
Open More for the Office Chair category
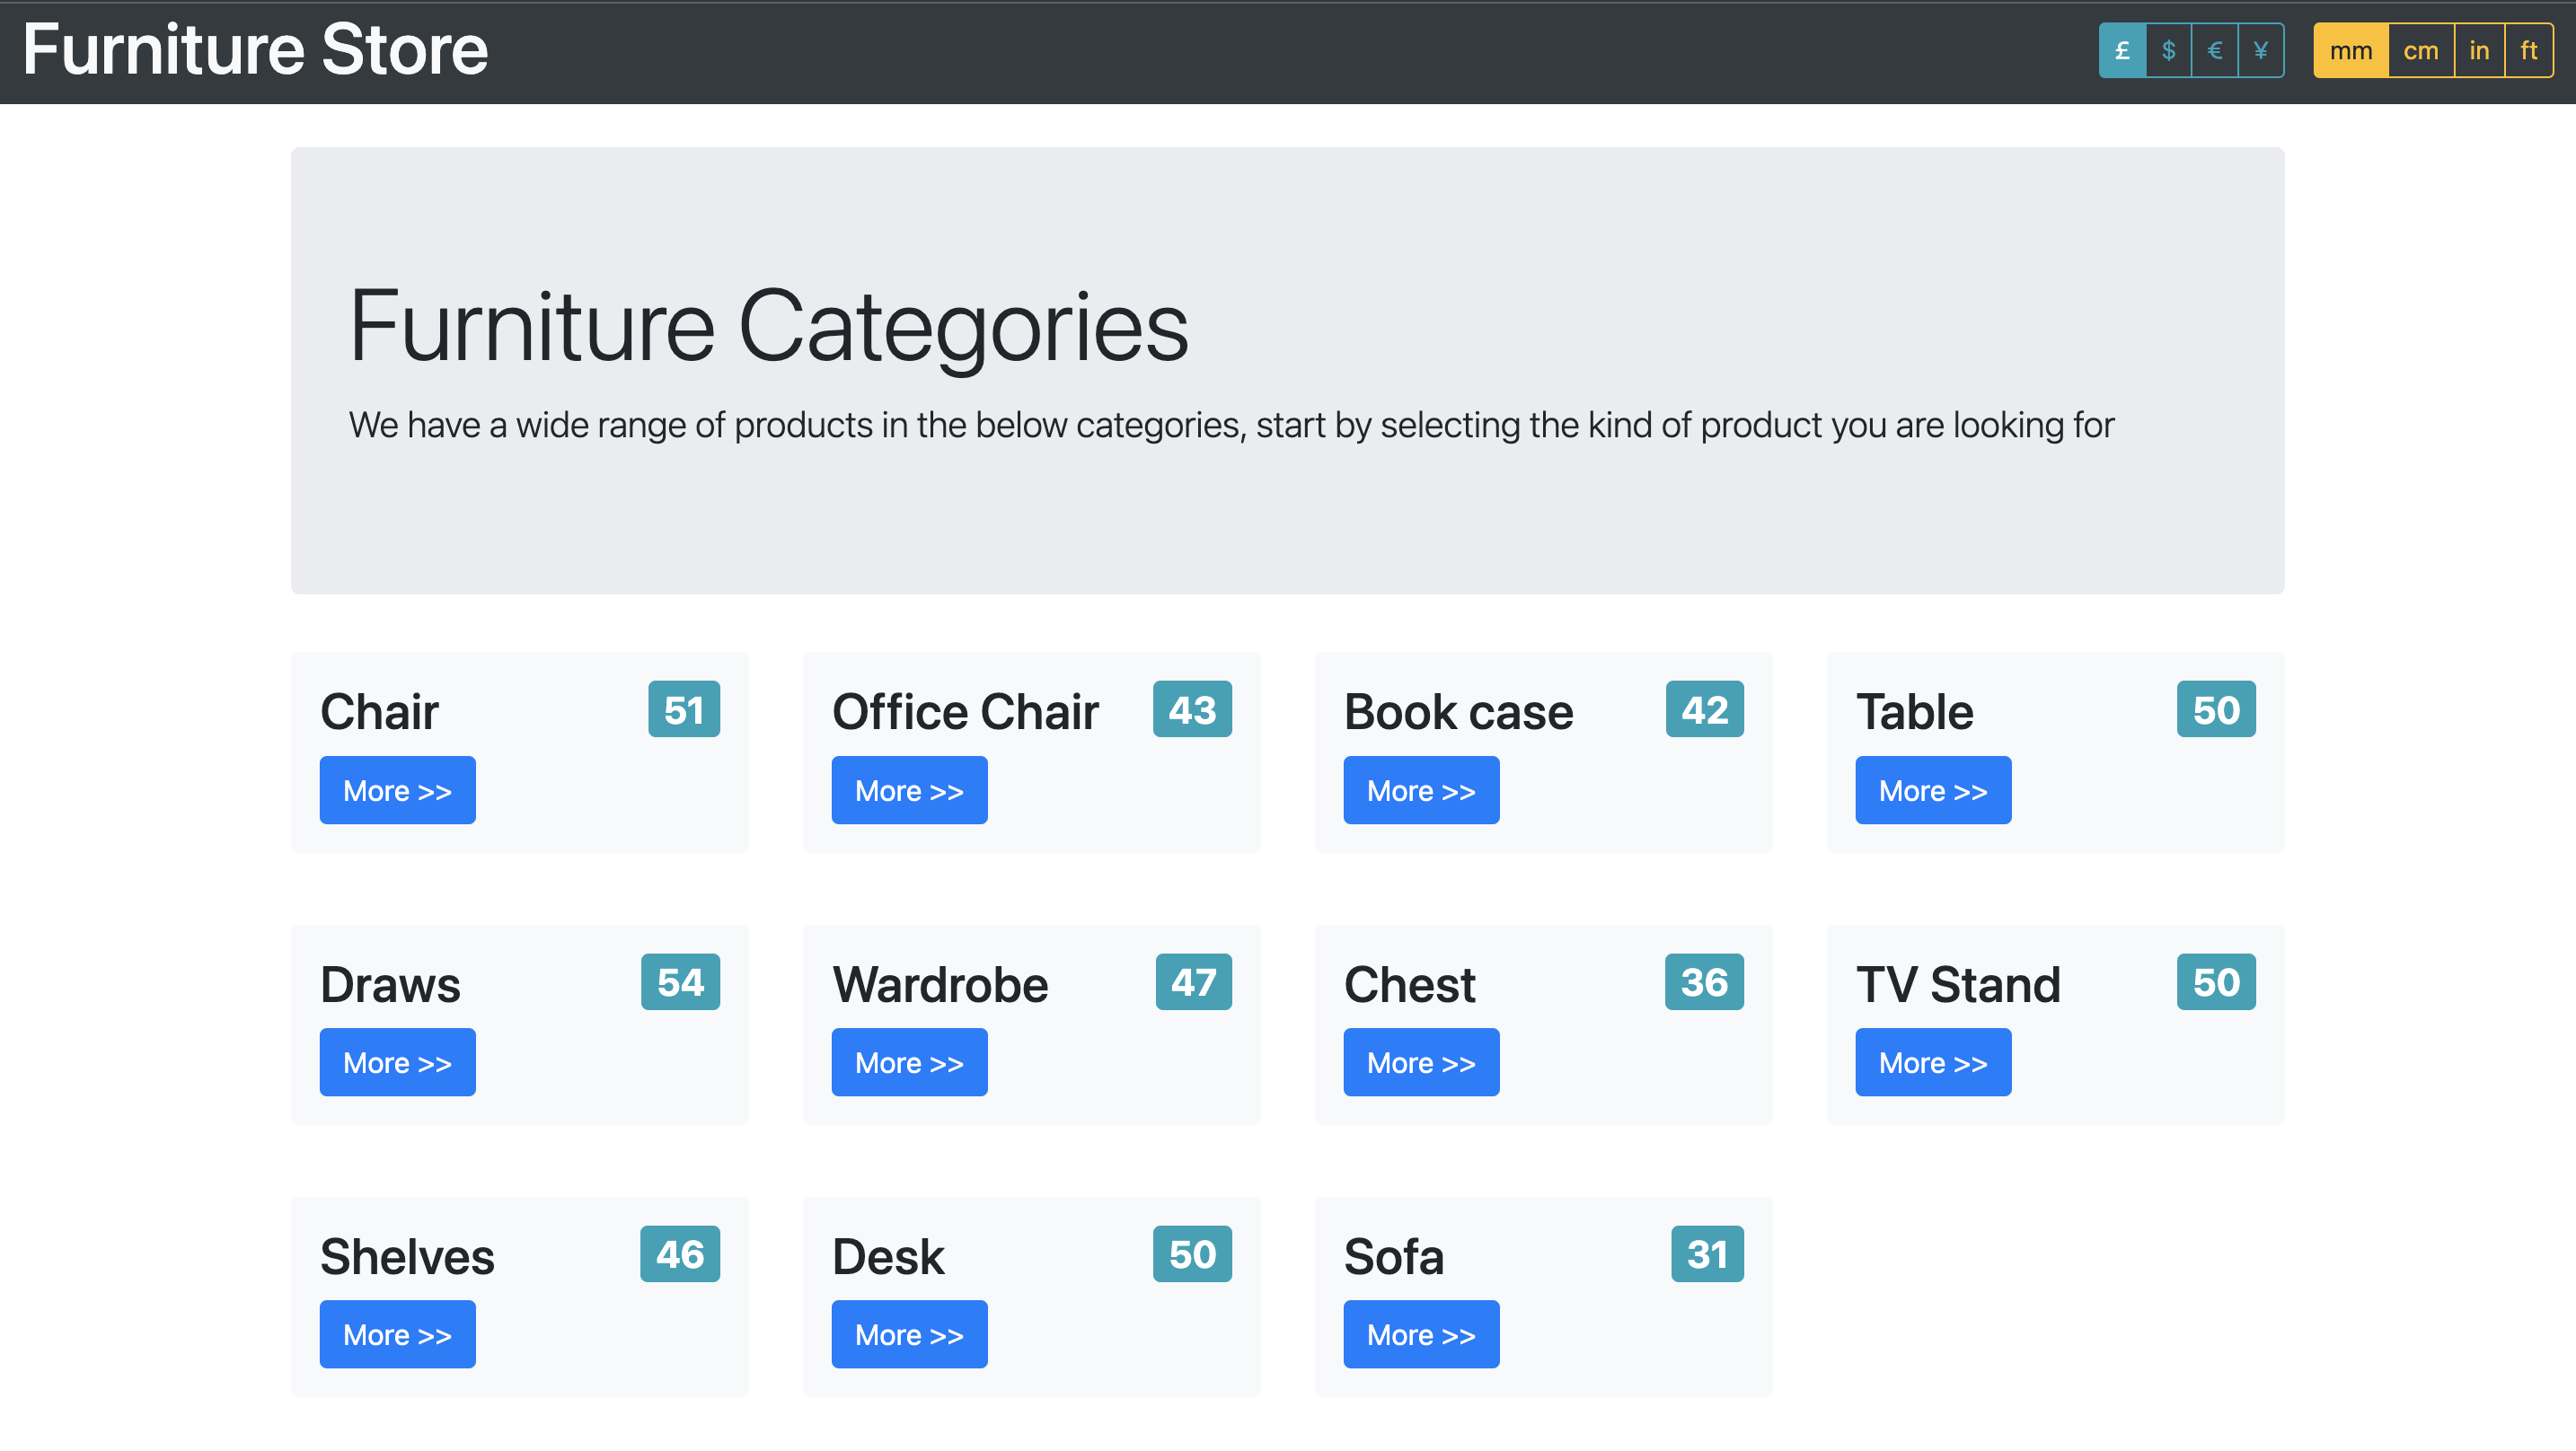909,790
